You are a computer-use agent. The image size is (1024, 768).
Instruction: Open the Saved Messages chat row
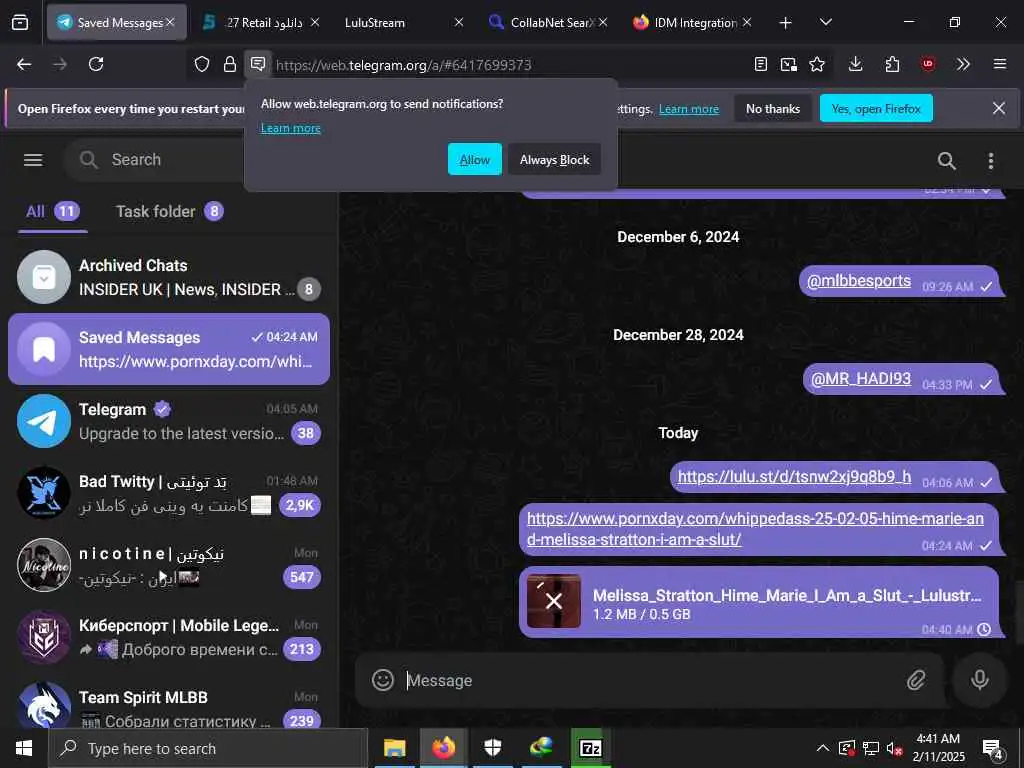pyautogui.click(x=168, y=349)
